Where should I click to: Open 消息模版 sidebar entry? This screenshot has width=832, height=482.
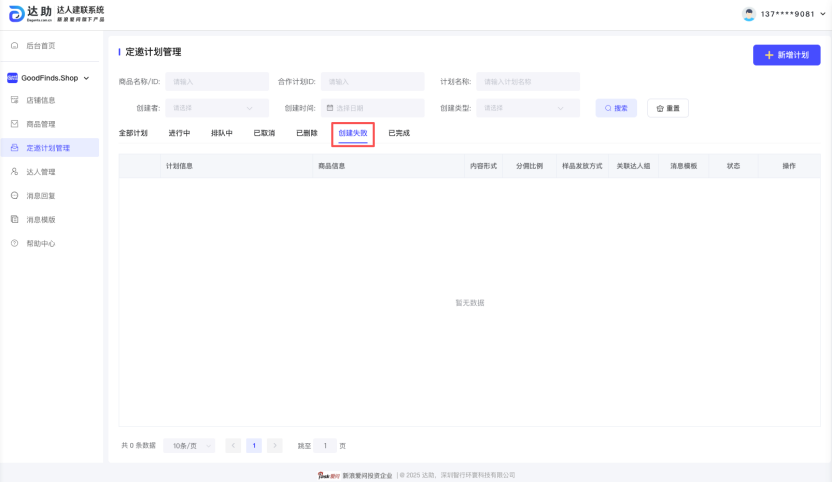coord(40,219)
